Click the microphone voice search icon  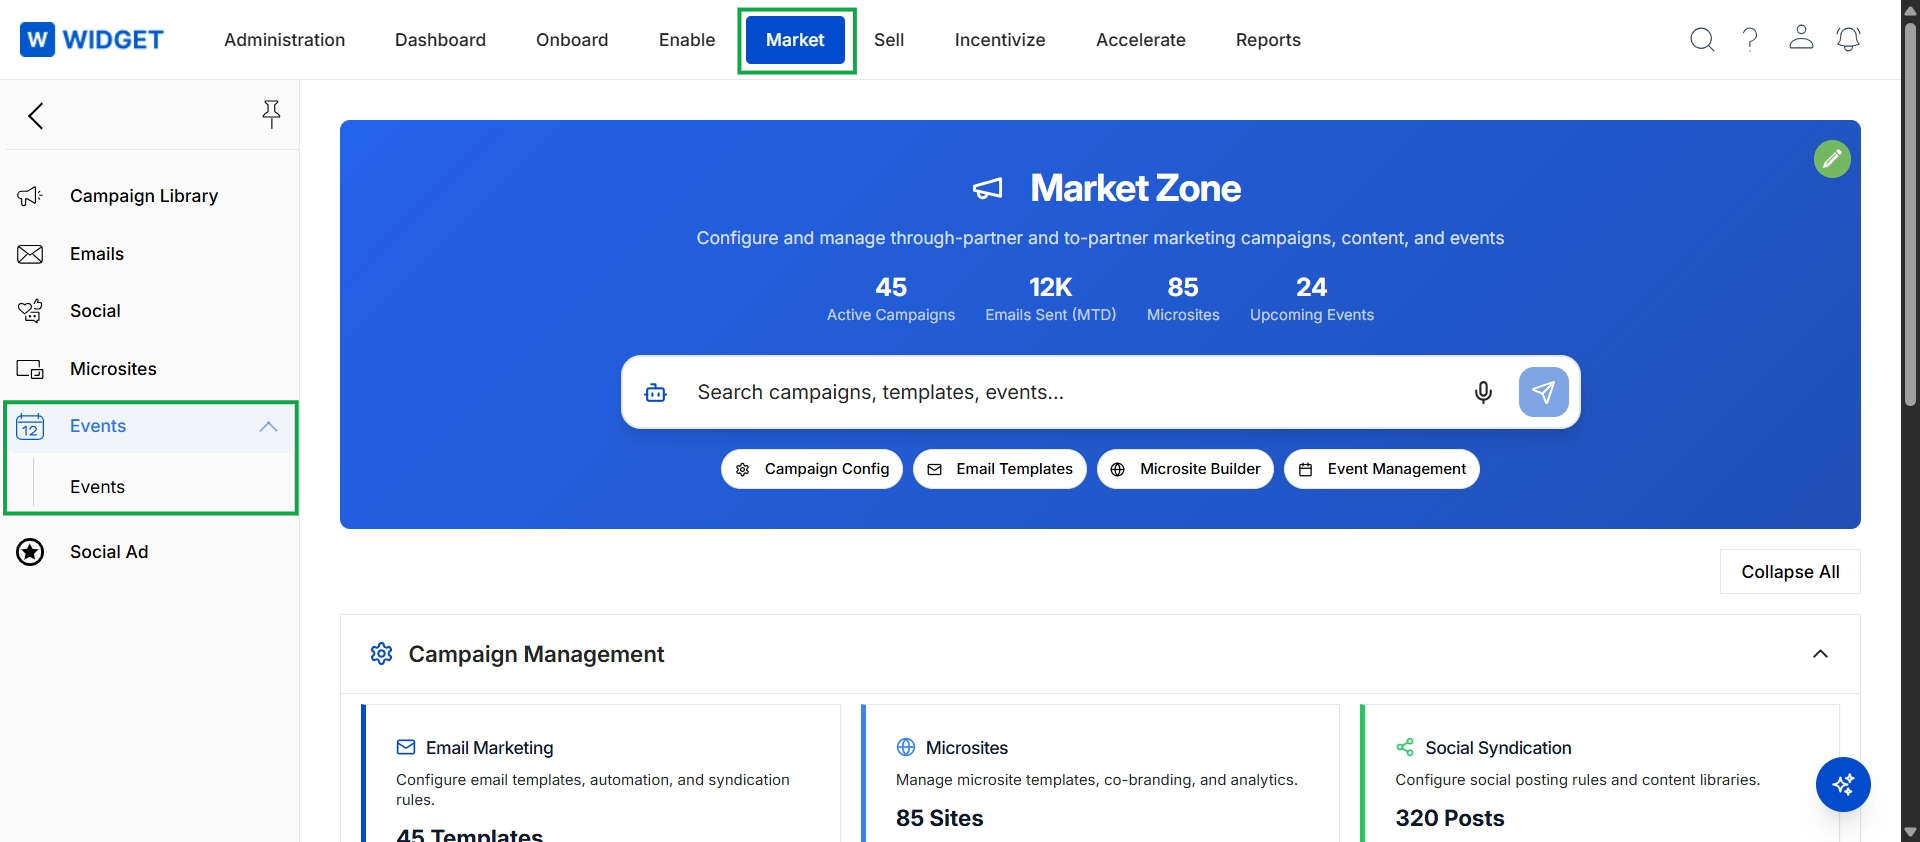click(1483, 392)
